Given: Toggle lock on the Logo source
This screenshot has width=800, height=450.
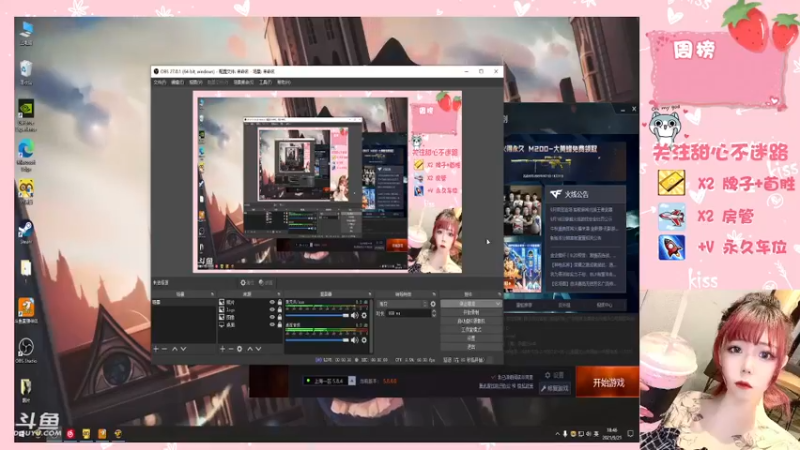Looking at the screenshot, I should click(x=280, y=310).
